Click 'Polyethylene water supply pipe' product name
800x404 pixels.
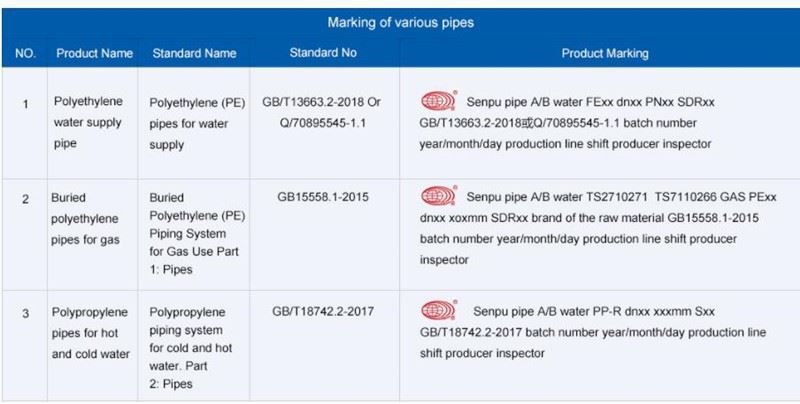click(88, 122)
